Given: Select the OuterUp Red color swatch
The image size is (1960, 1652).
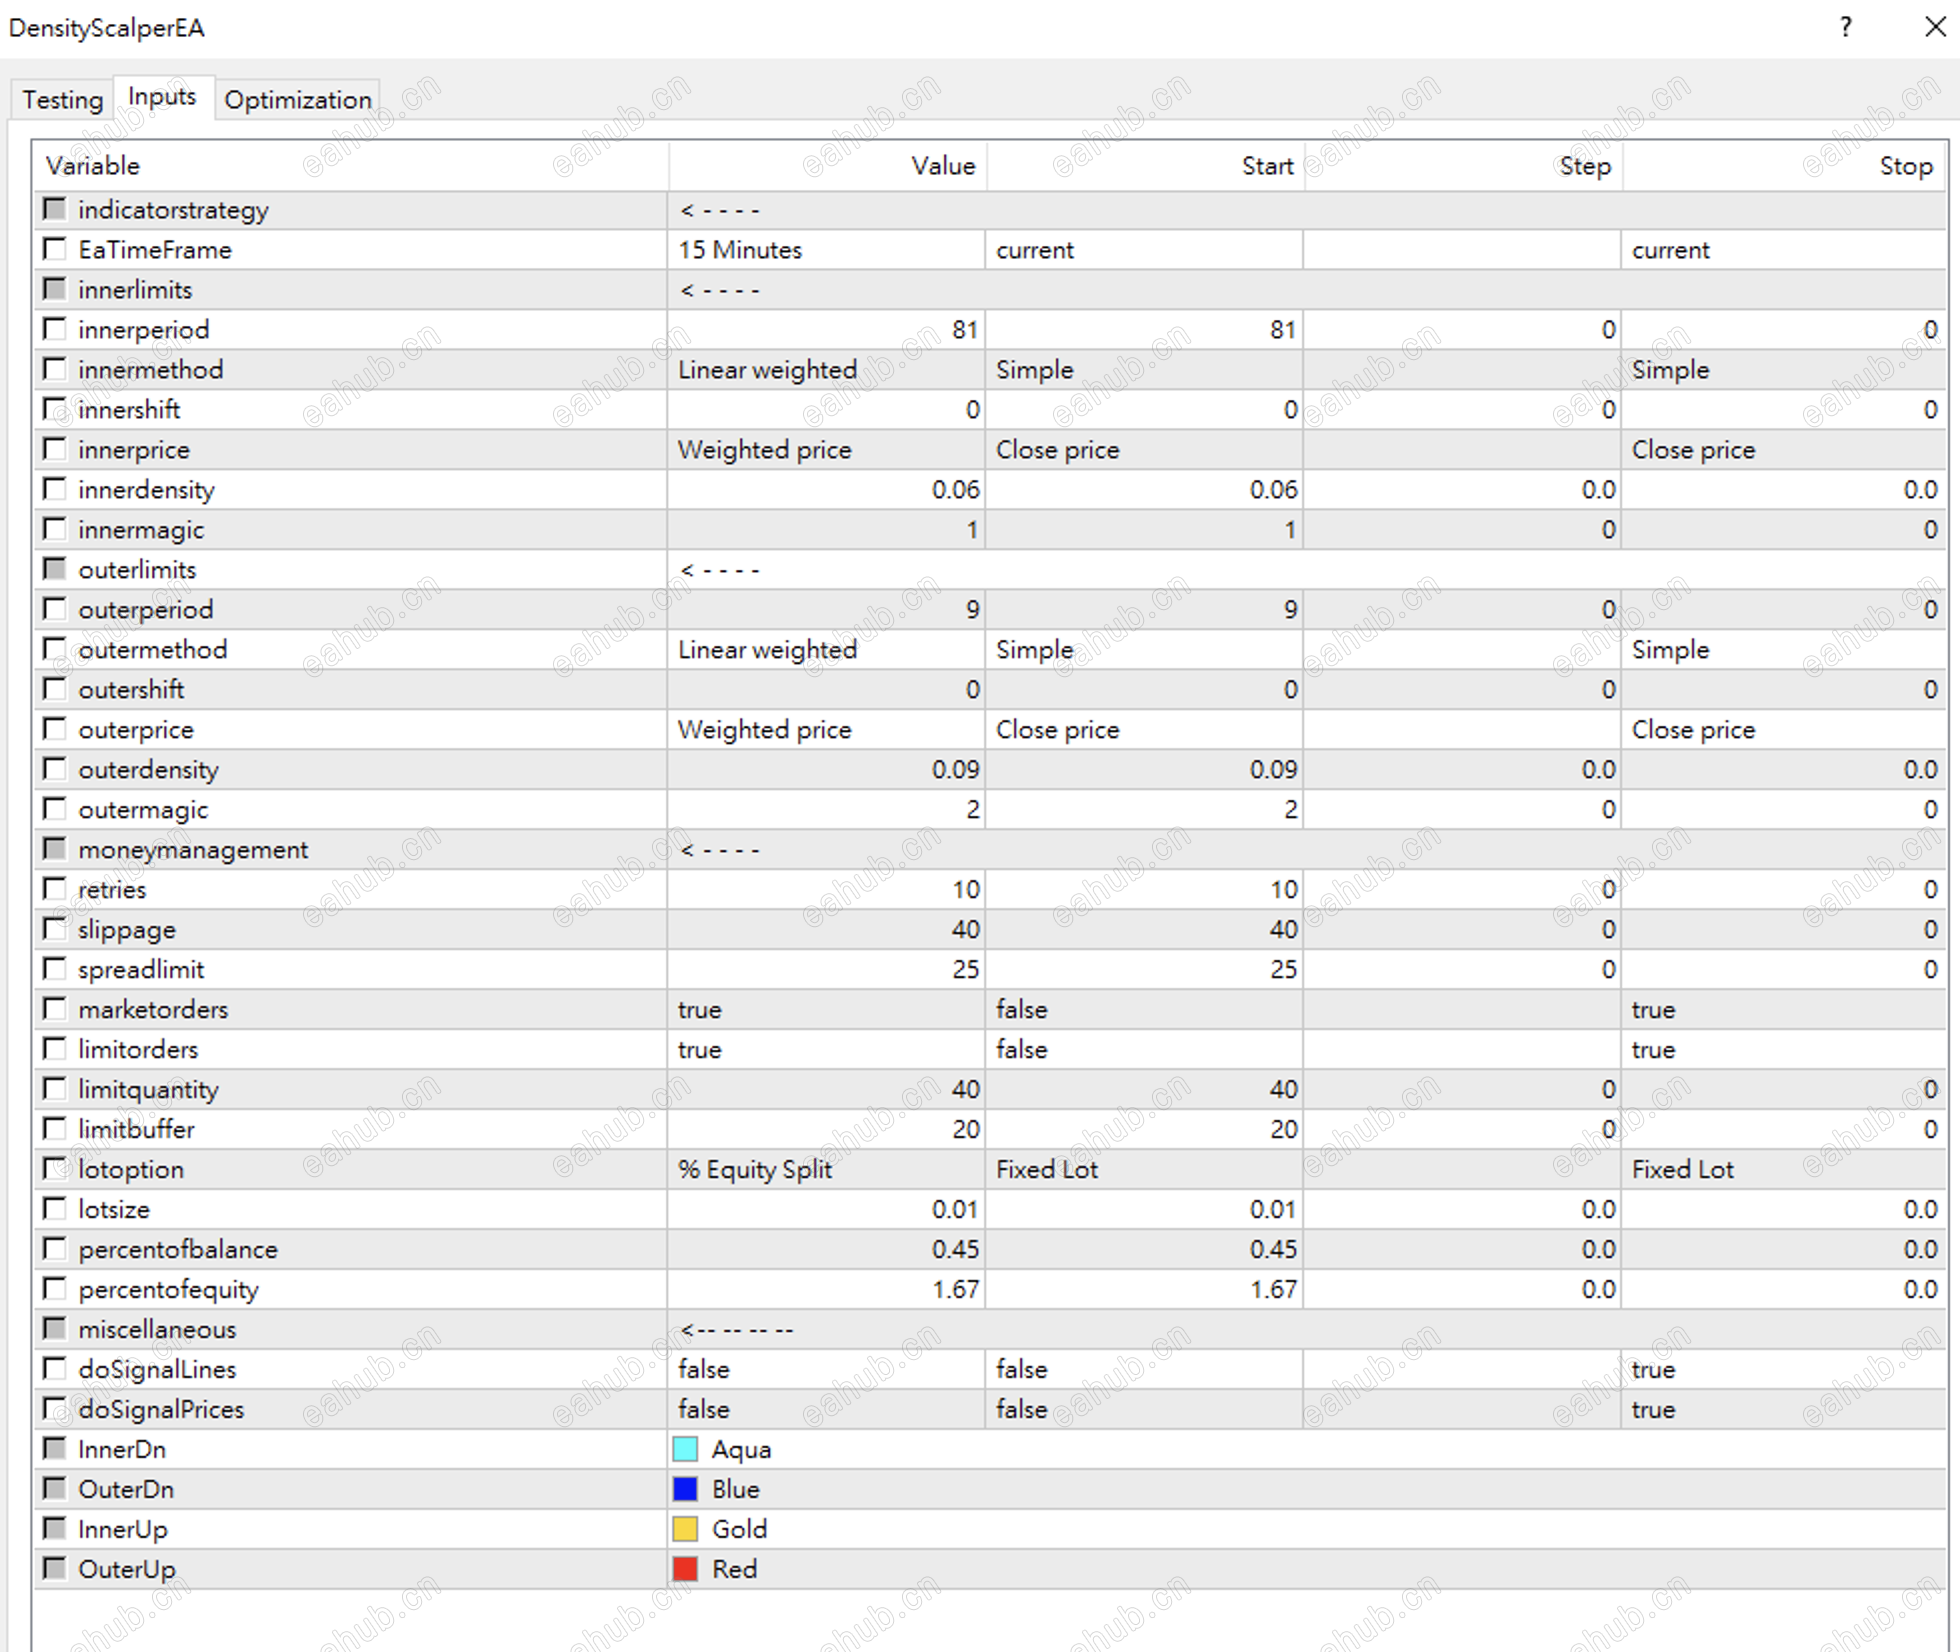Looking at the screenshot, I should (686, 1568).
